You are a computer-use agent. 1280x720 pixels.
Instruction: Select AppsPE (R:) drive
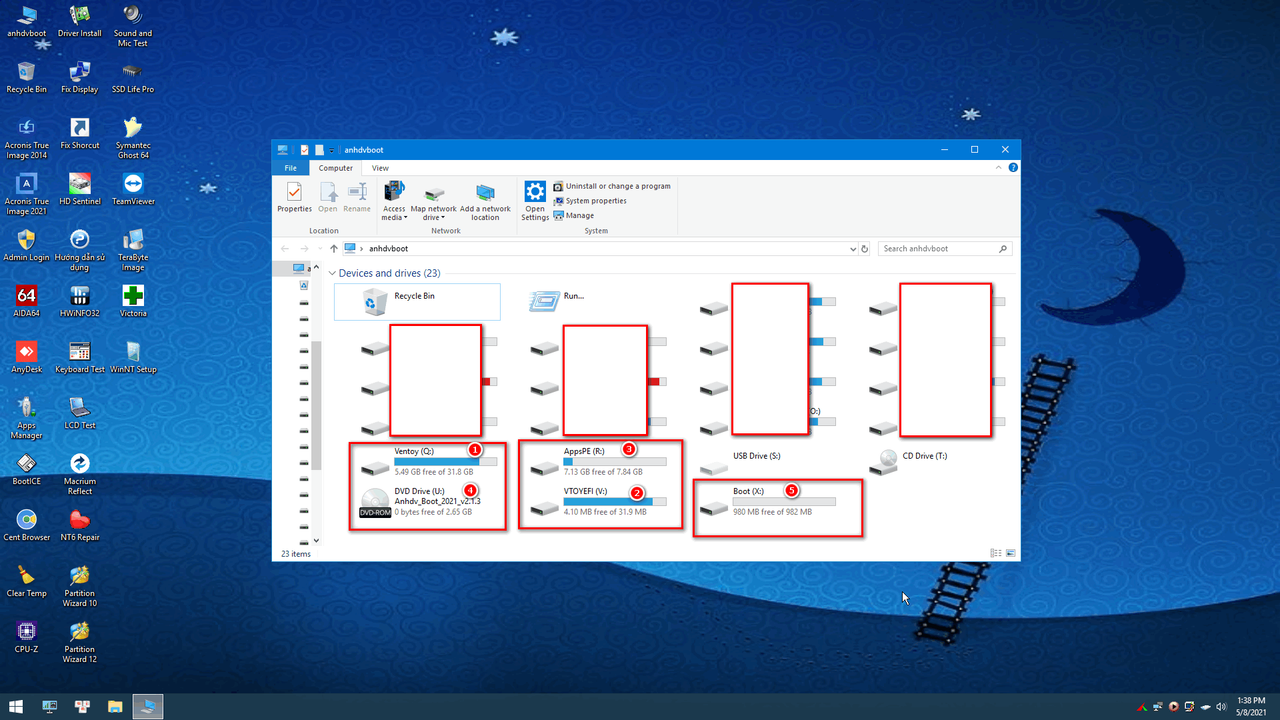[x=598, y=461]
